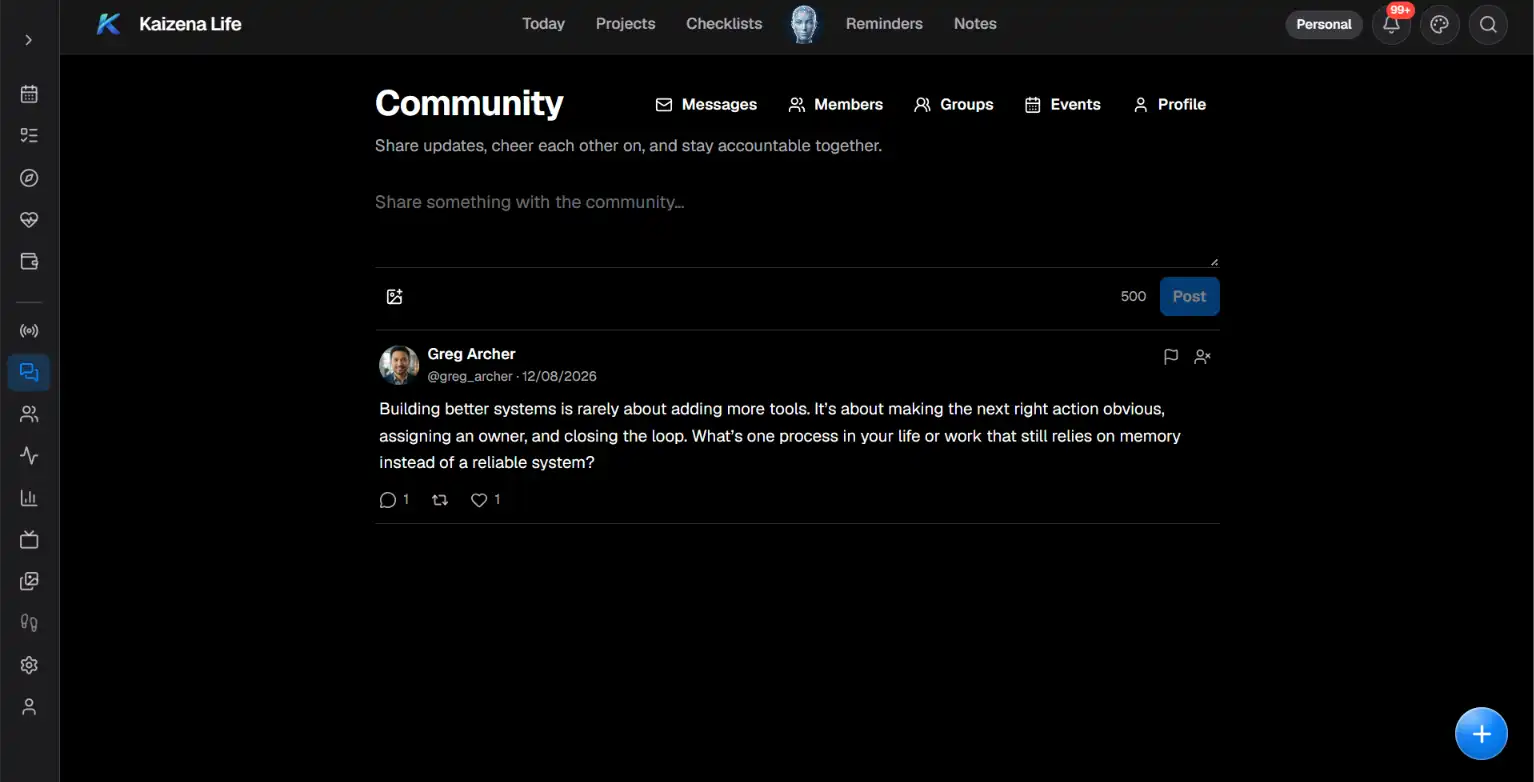Go to the Reminders tab
The image size is (1534, 782).
[x=884, y=24]
